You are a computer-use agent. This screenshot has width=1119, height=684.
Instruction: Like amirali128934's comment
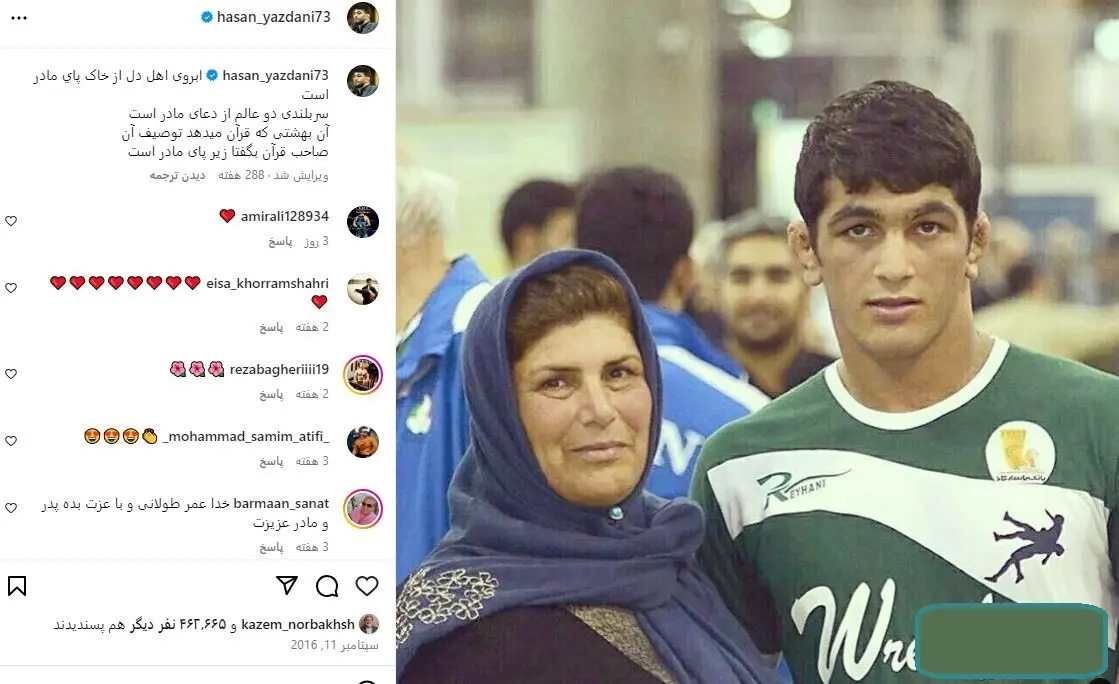coord(11,221)
